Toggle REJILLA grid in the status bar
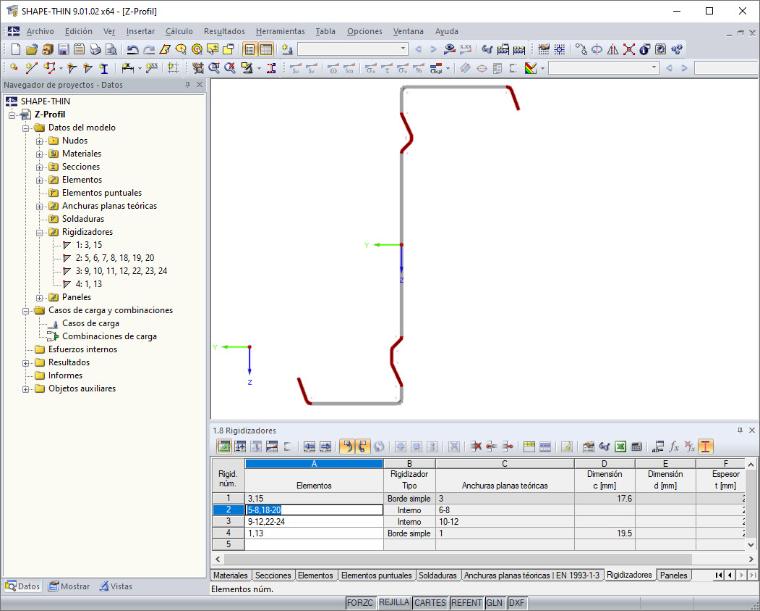The image size is (760, 611). point(394,602)
